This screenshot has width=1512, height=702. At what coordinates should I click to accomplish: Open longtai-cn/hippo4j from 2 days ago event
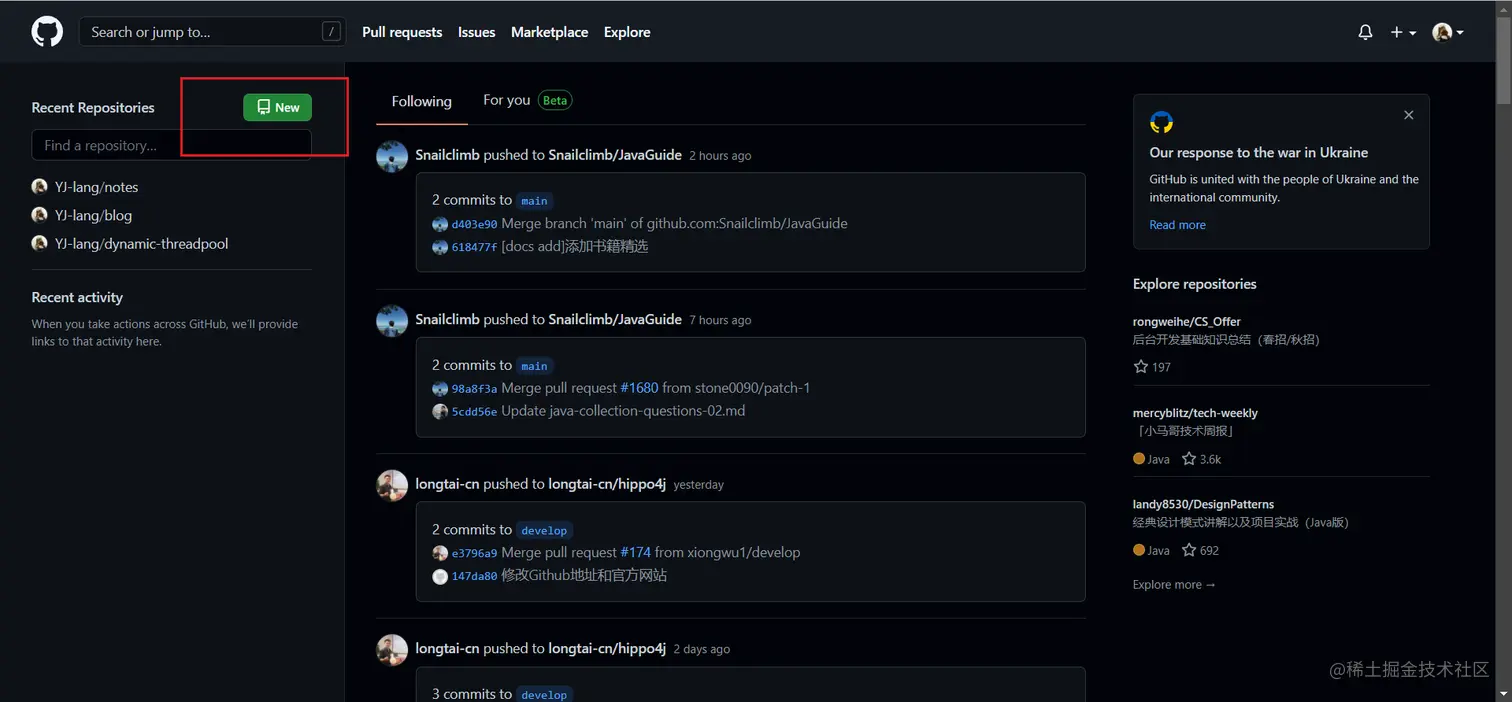tap(607, 648)
